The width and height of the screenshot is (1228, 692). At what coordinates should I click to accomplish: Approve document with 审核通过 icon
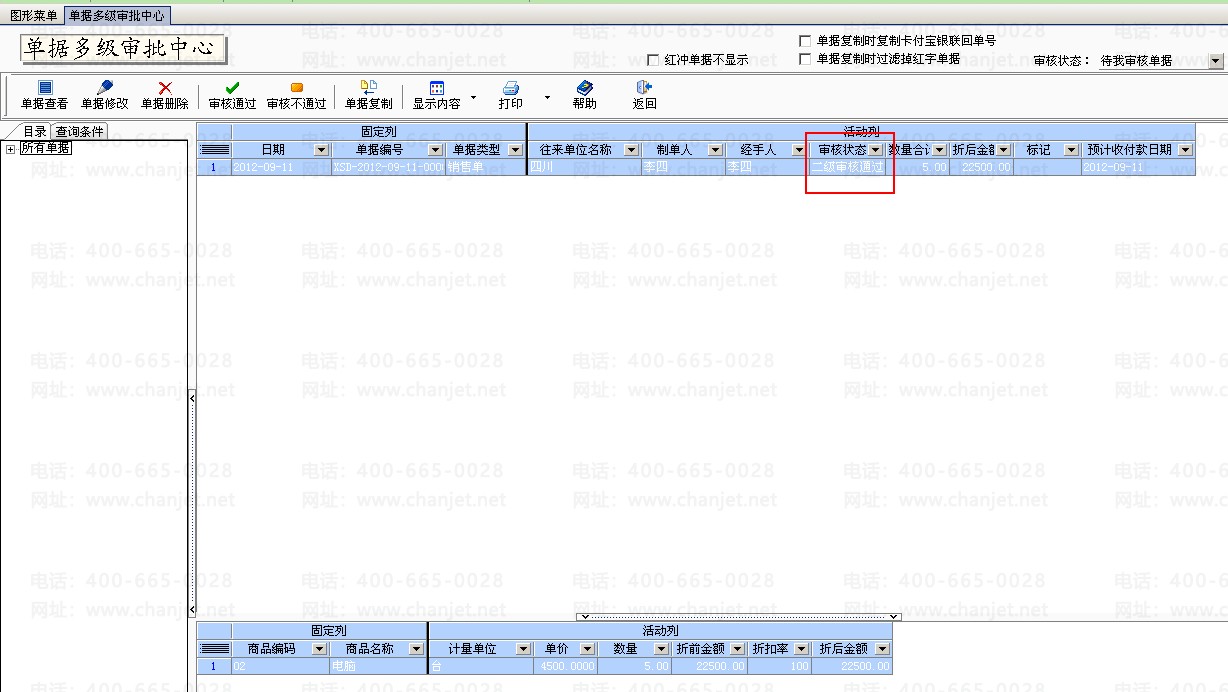point(232,89)
